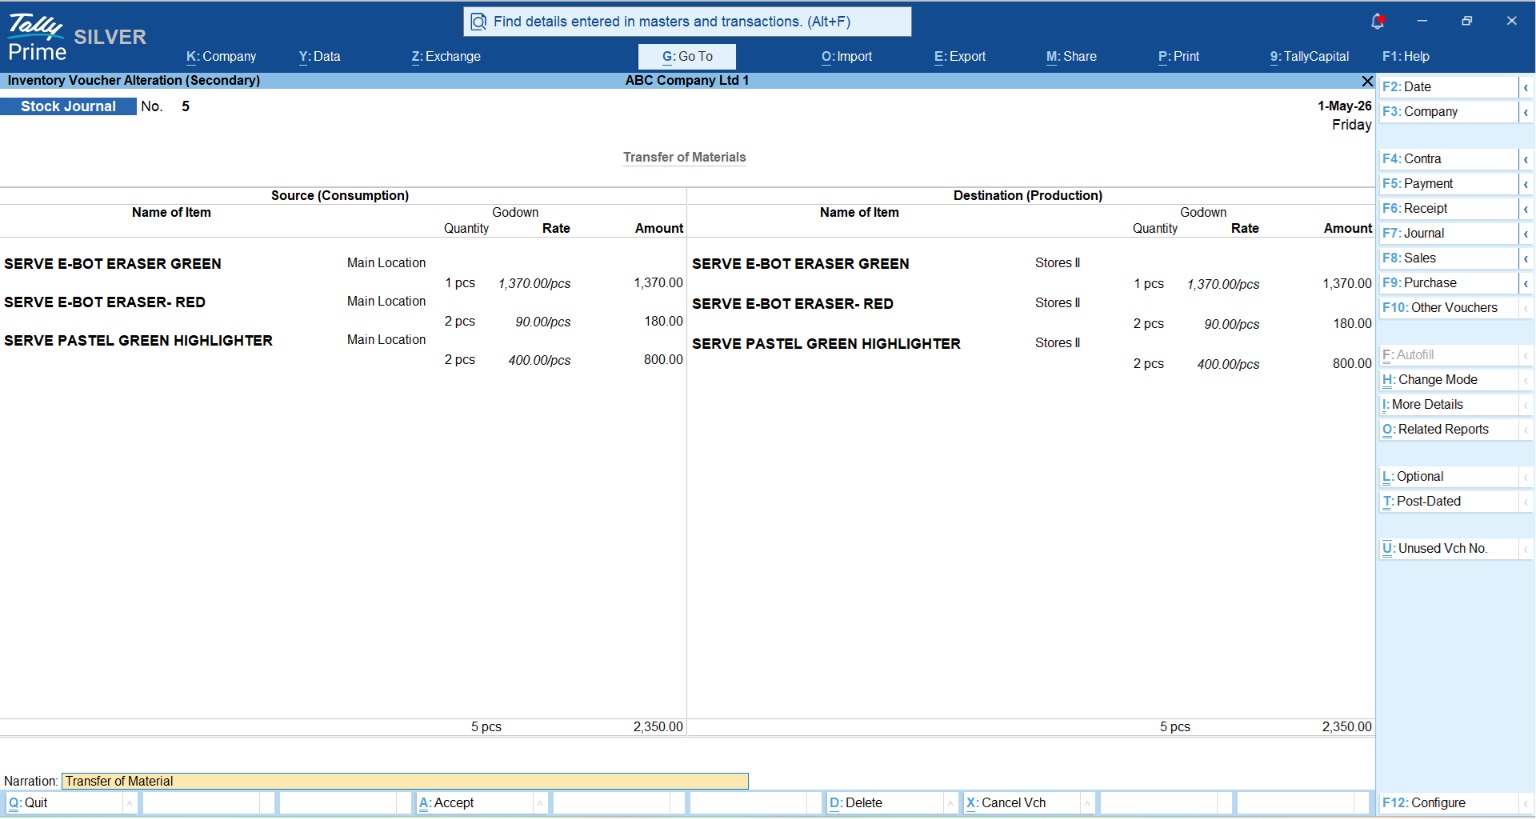1536x819 pixels.
Task: Click I: More Details button
Action: click(1448, 405)
